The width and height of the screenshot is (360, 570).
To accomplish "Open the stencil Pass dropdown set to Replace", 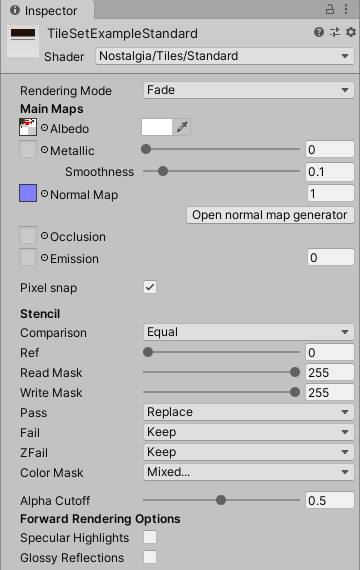I will click(249, 412).
